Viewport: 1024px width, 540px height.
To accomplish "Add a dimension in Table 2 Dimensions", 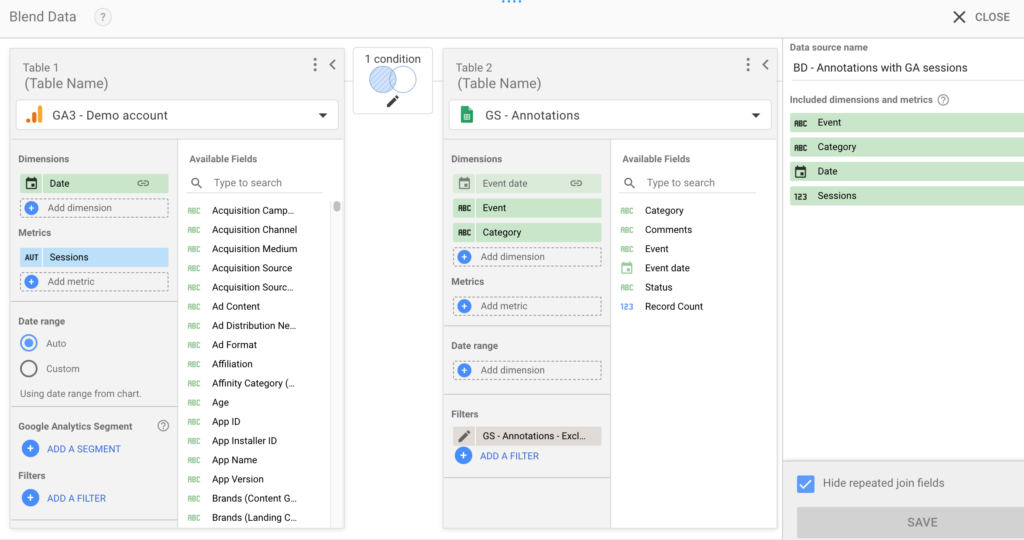I will [527, 257].
